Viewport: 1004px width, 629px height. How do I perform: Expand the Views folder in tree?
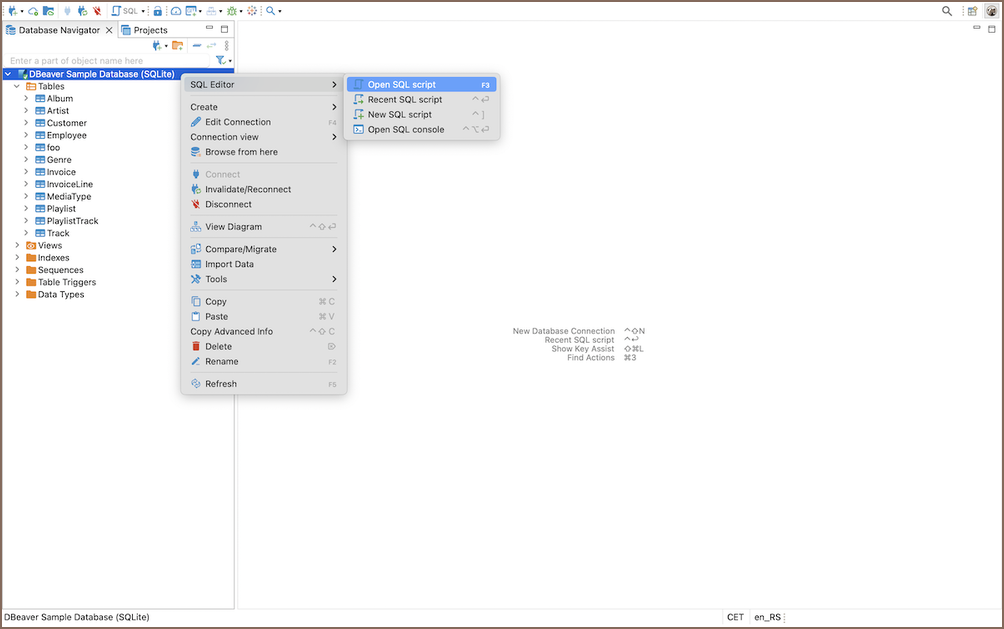(17, 245)
